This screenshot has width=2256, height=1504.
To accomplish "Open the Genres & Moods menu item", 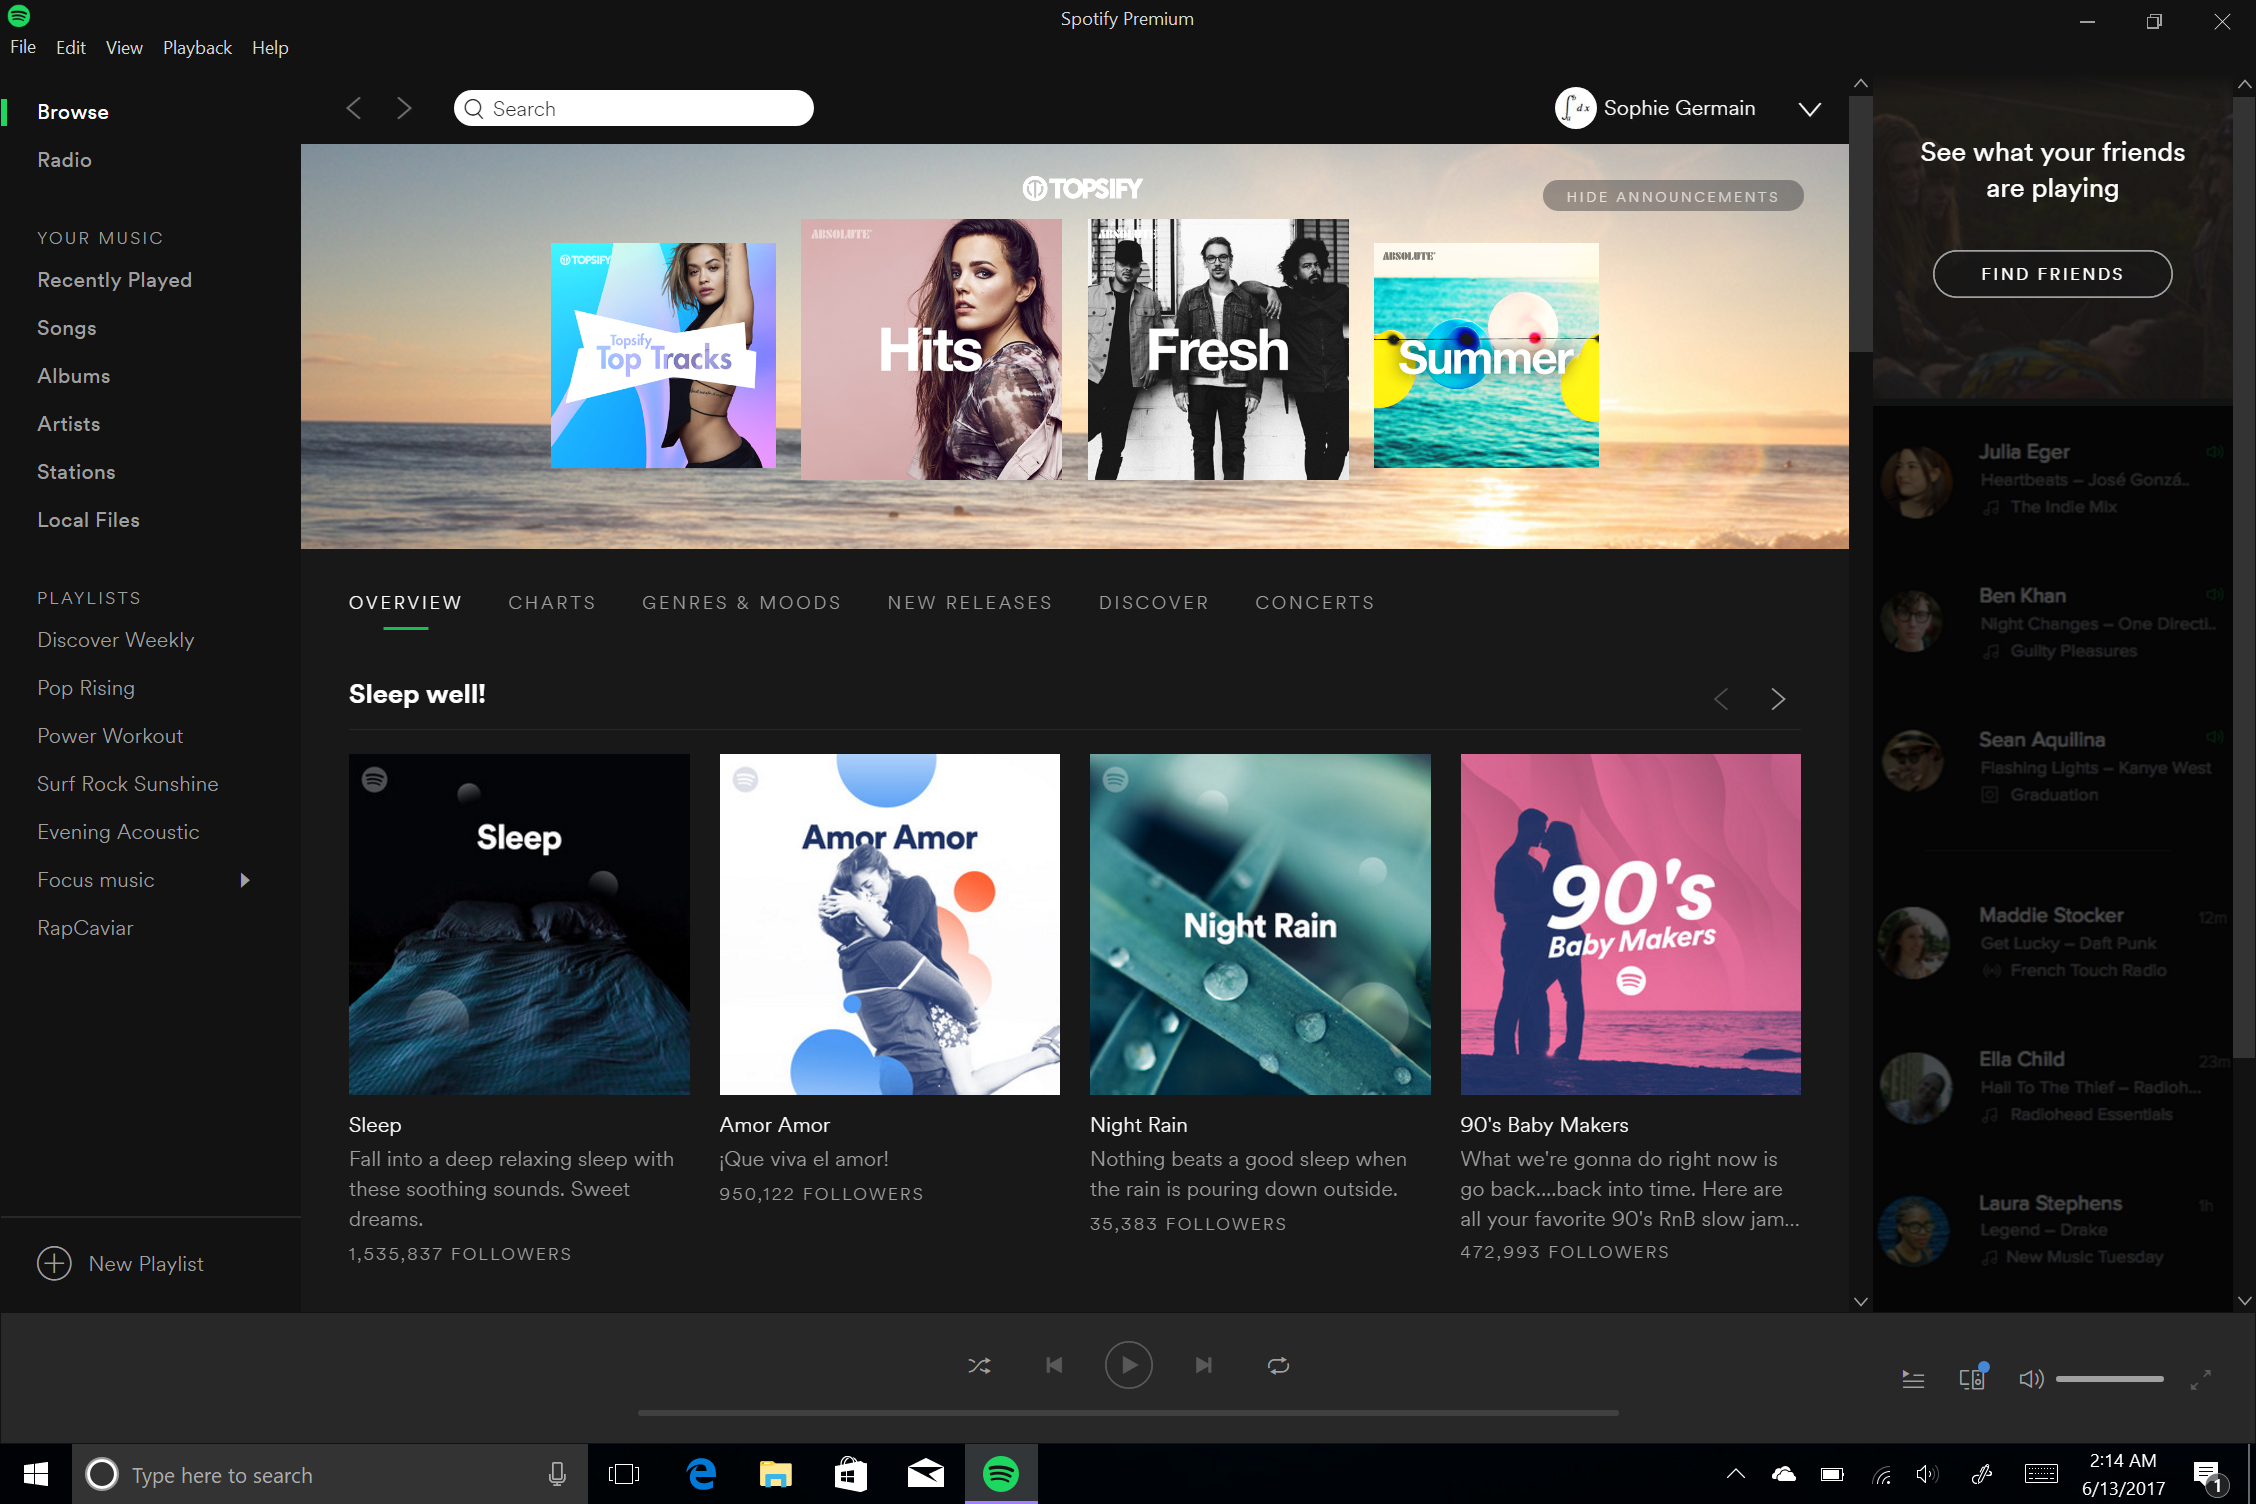I will (742, 603).
